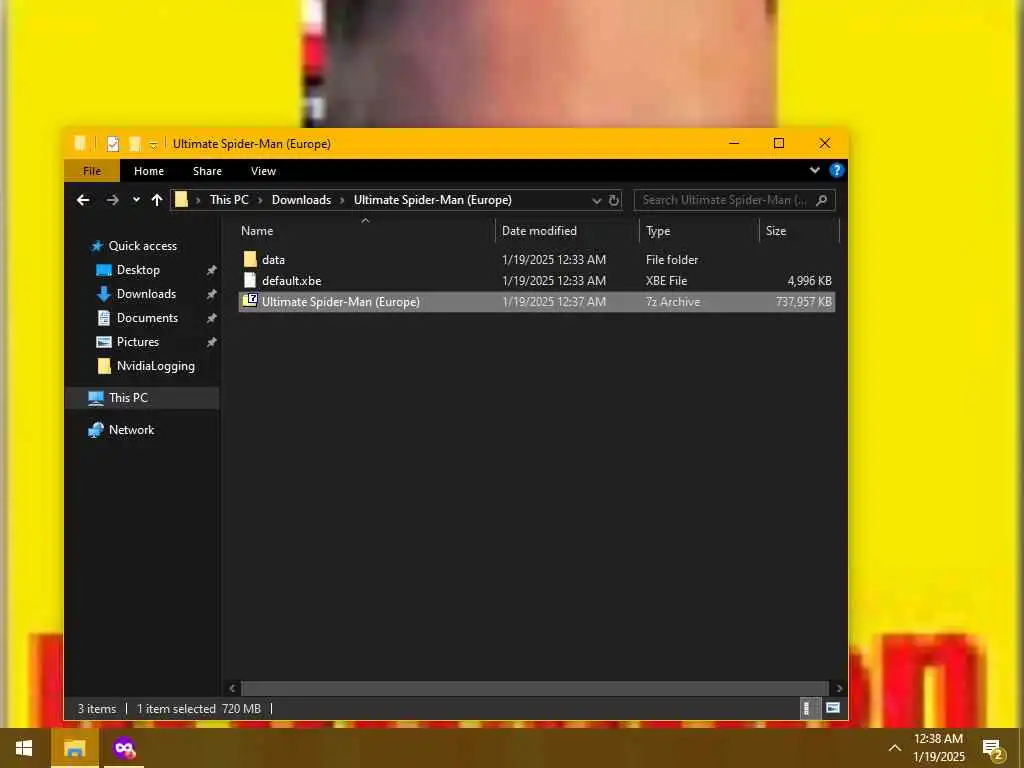1024x768 pixels.
Task: Click the pin icon next to Pictures
Action: 211,342
